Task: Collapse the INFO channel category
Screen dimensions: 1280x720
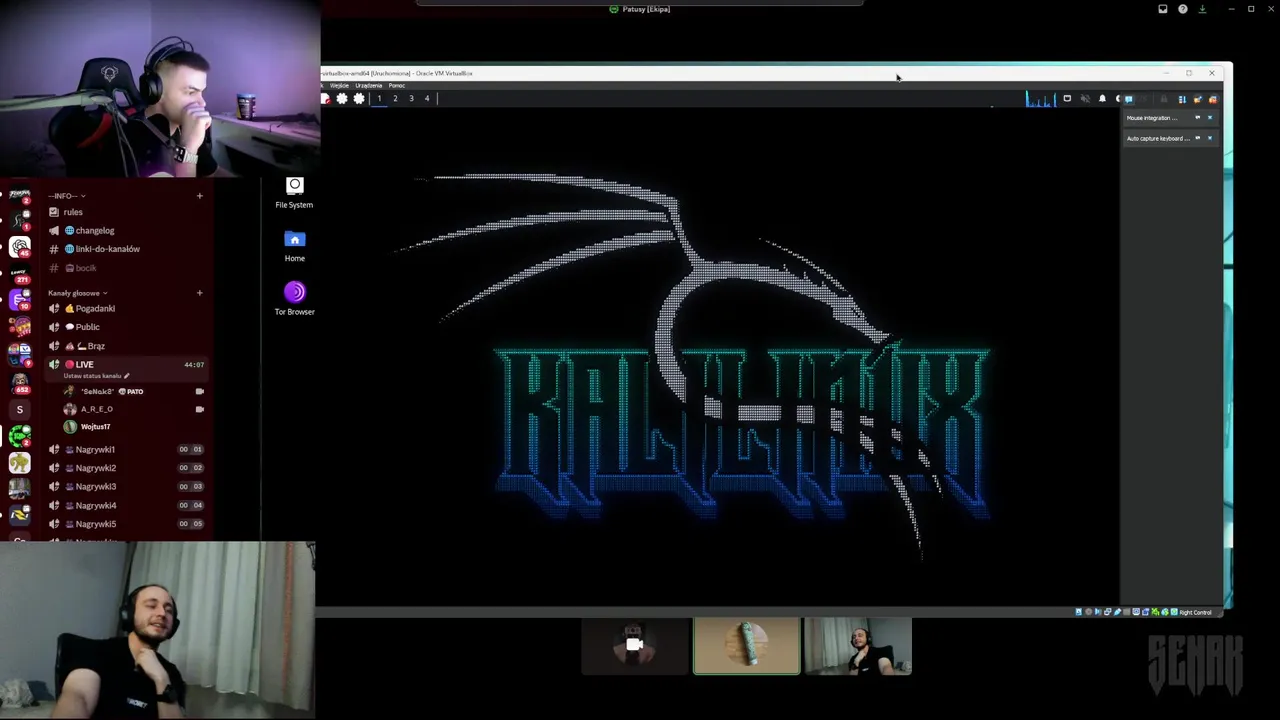Action: click(x=67, y=196)
